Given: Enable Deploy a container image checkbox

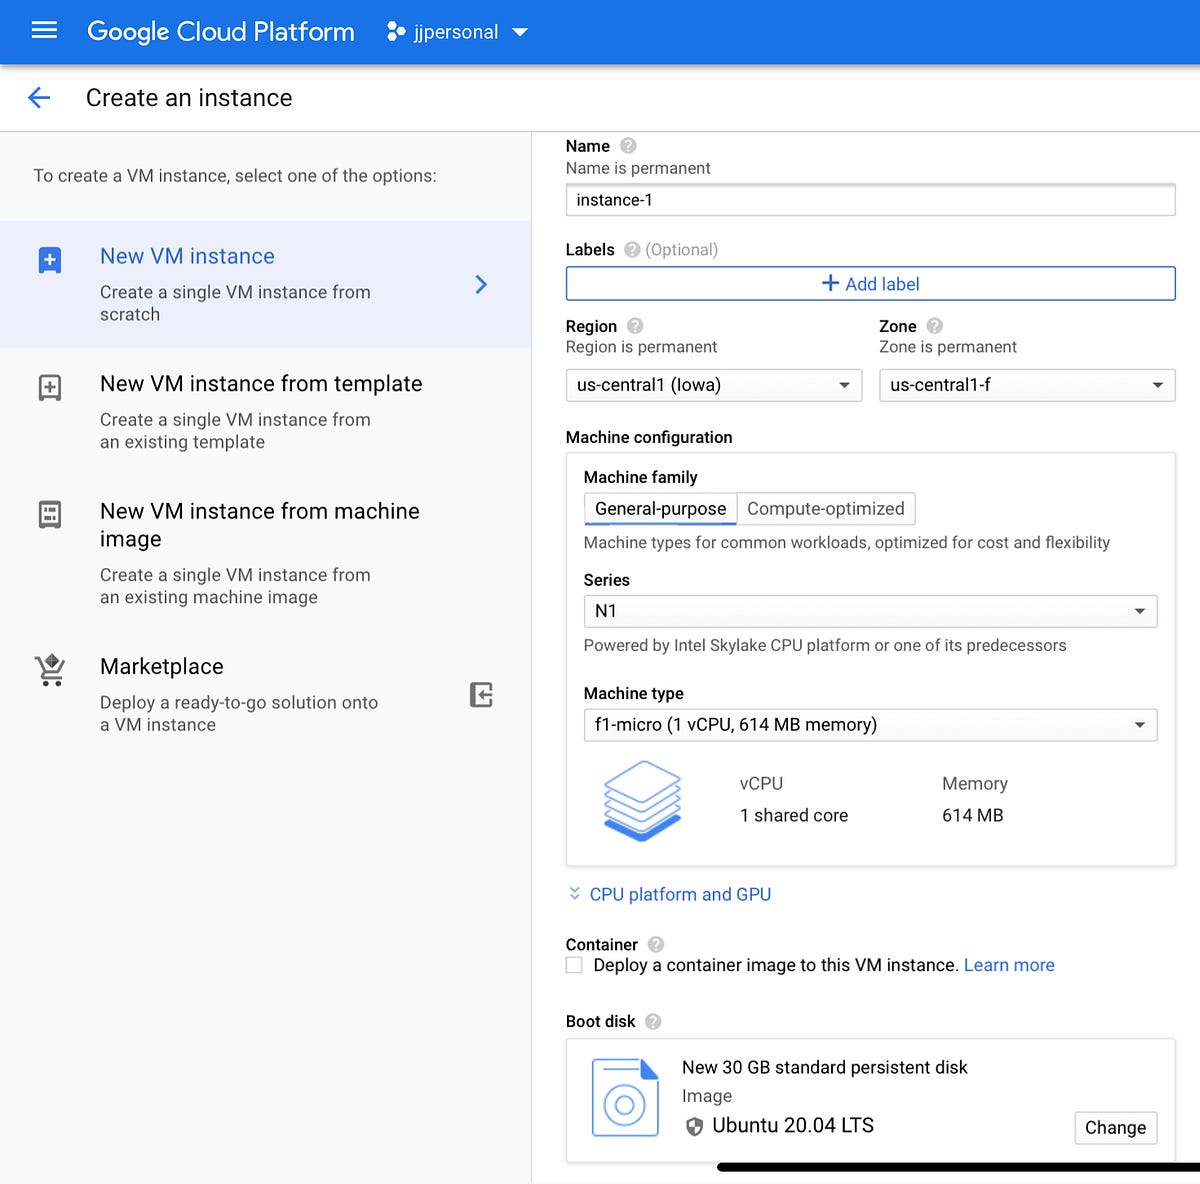Looking at the screenshot, I should click(574, 965).
